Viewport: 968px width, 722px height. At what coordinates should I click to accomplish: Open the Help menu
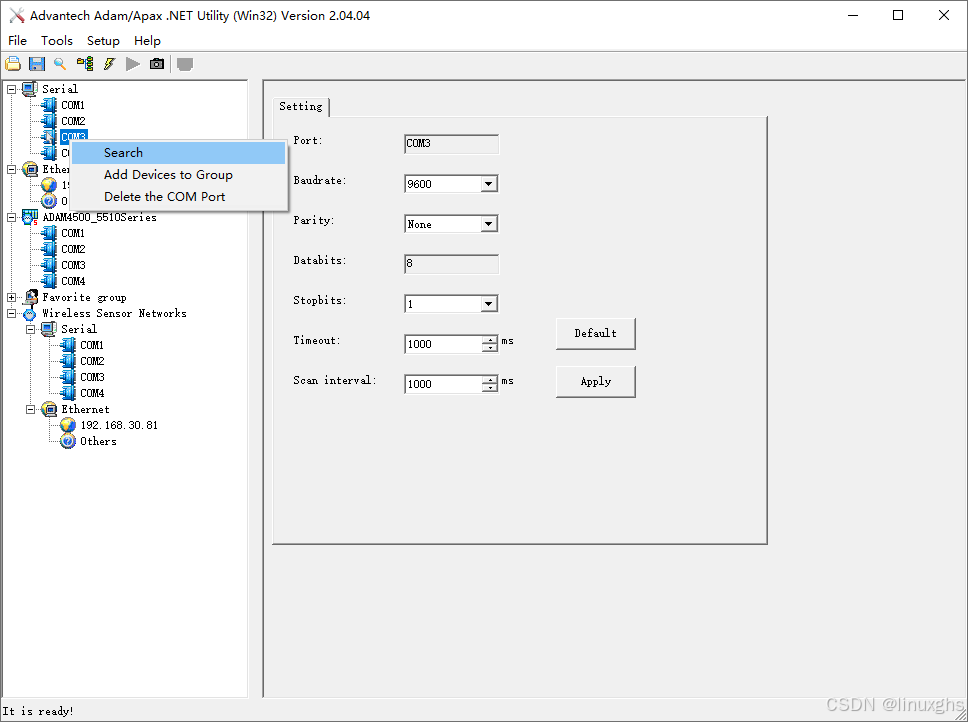(x=148, y=41)
